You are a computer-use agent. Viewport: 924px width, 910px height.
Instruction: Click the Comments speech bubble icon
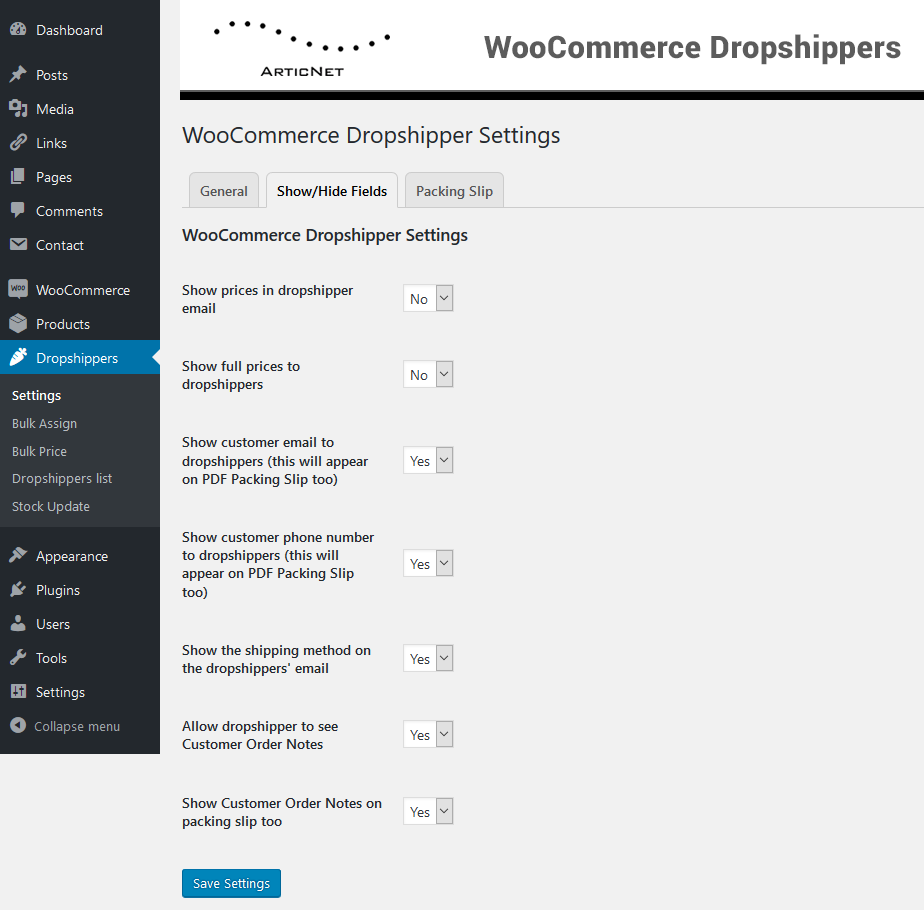pos(18,210)
